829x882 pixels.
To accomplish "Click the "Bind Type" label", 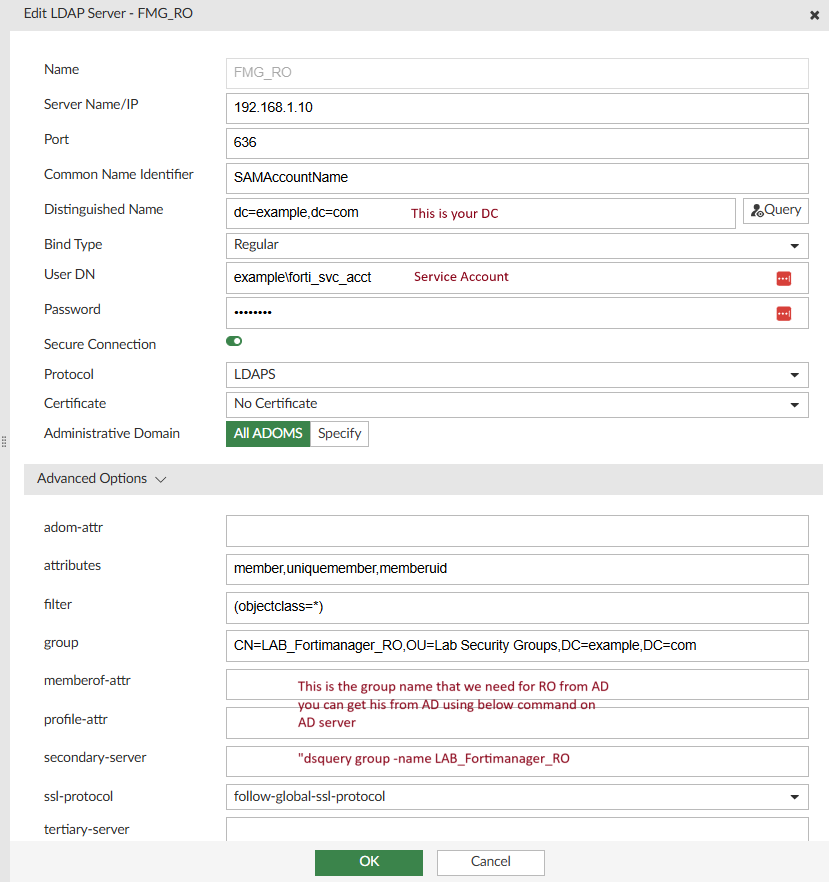I will (73, 244).
